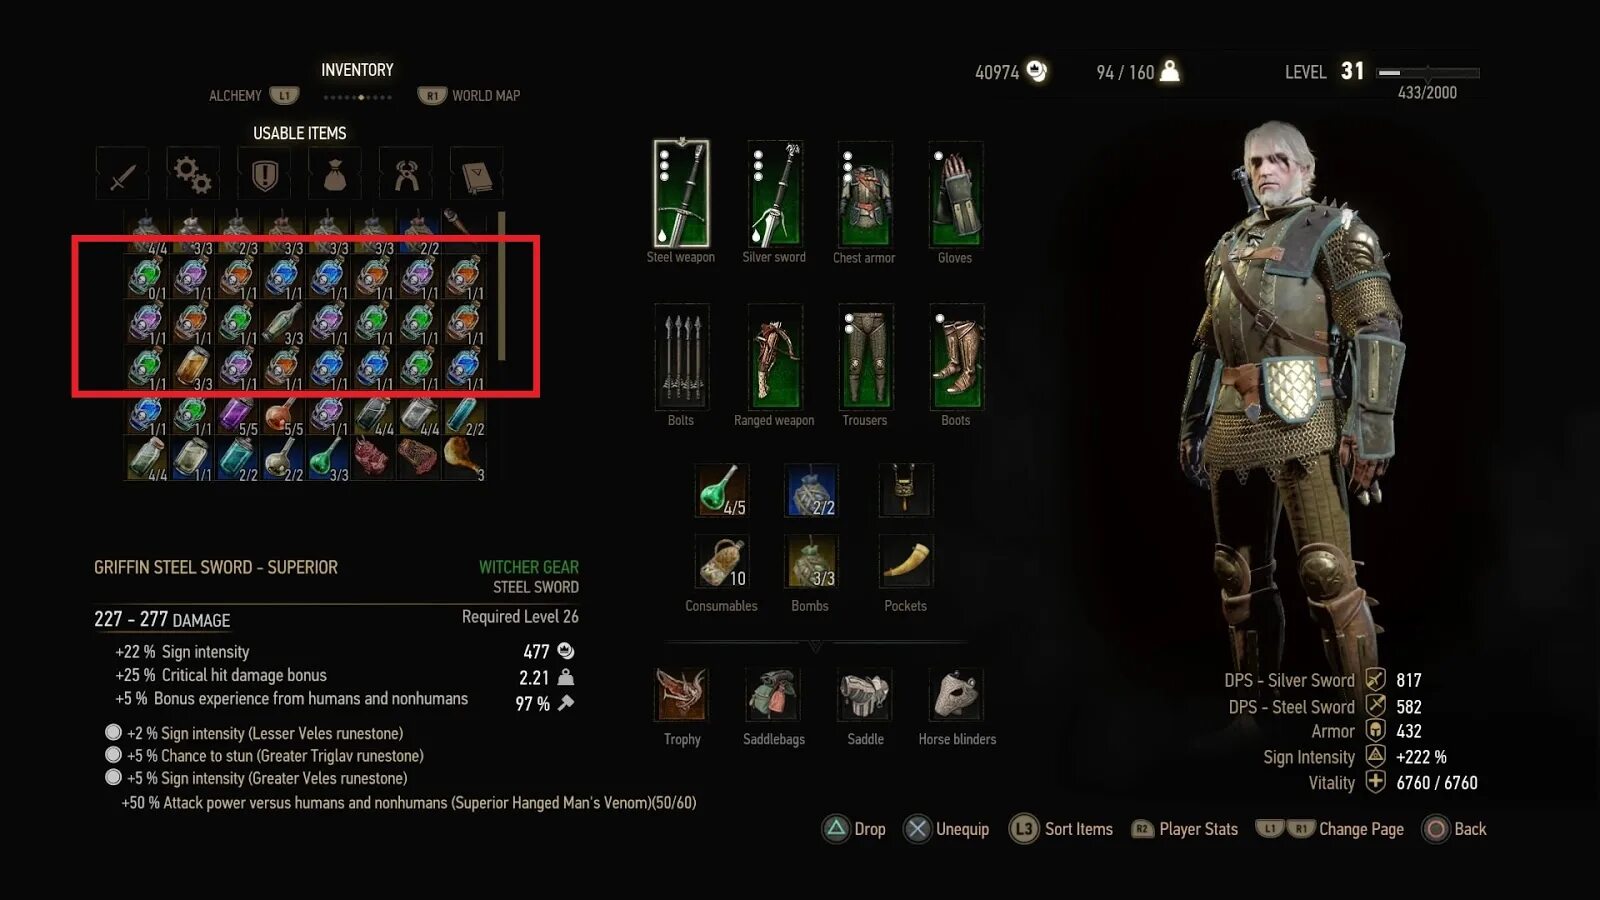The height and width of the screenshot is (900, 1600).
Task: Select the horse gear category icon
Action: (x=405, y=174)
